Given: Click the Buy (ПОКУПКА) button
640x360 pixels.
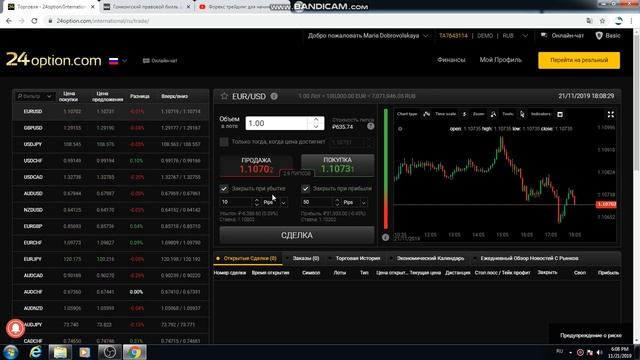Looking at the screenshot, I should click(338, 165).
